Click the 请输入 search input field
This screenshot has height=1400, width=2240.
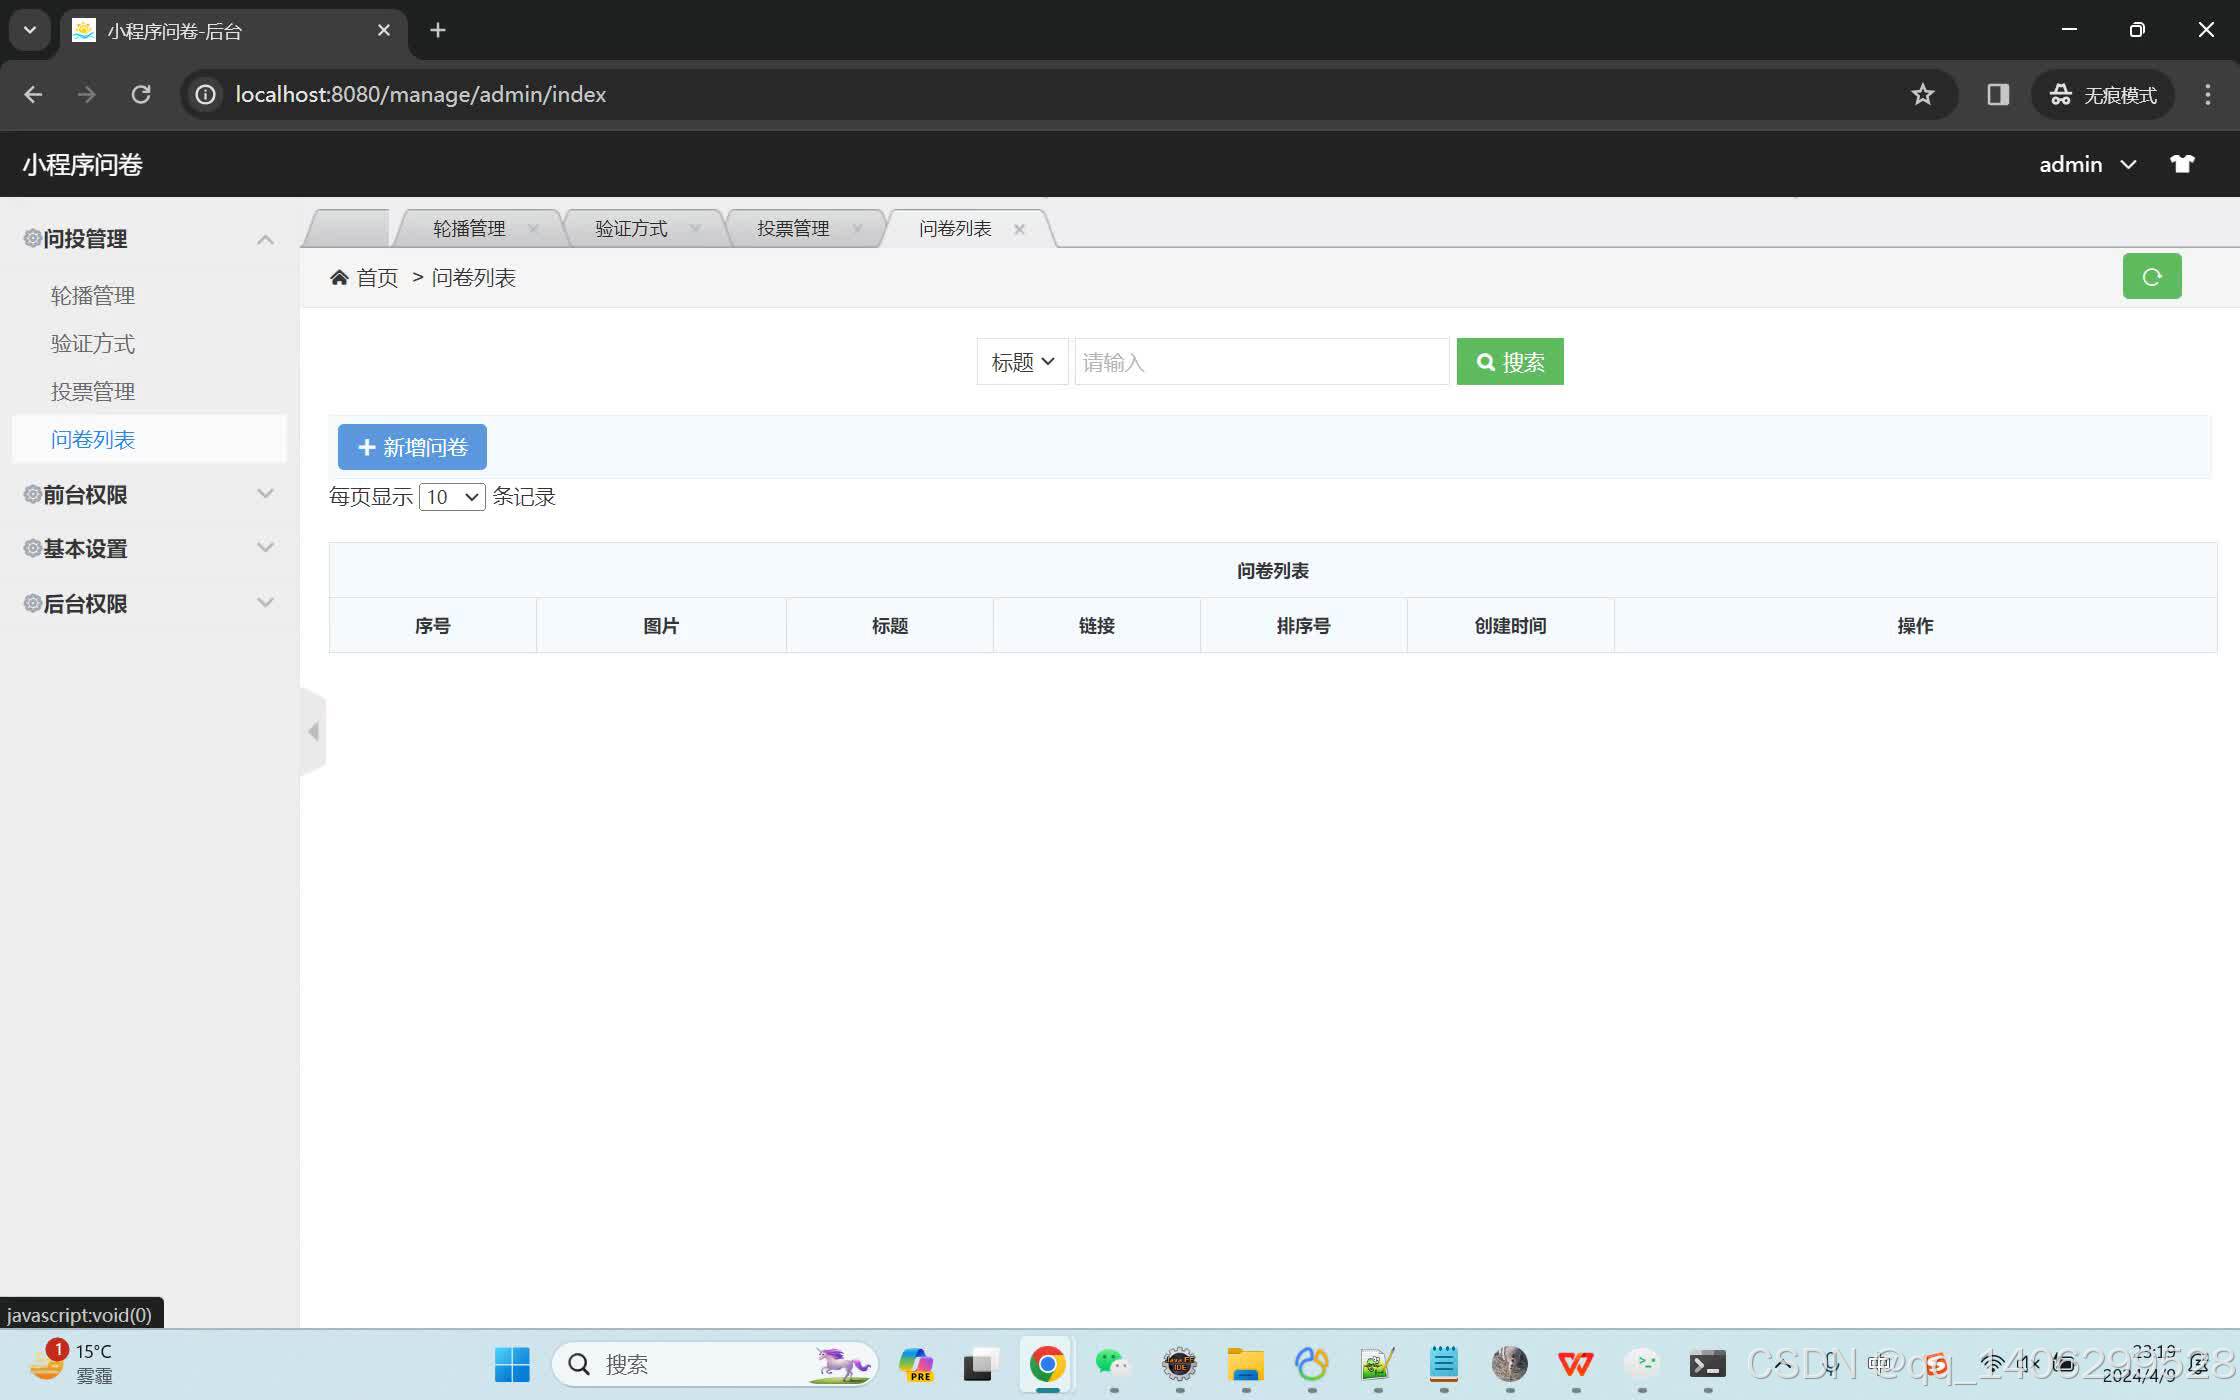click(x=1261, y=362)
